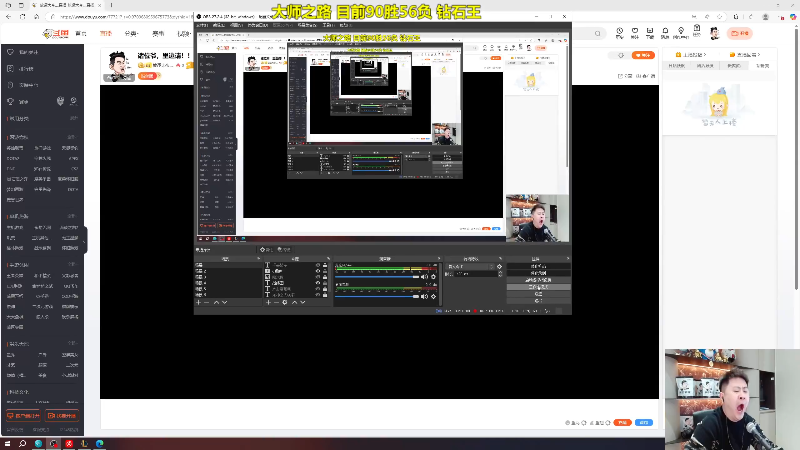
Task: Pop out the OBS sources dock
Action: 328,259
